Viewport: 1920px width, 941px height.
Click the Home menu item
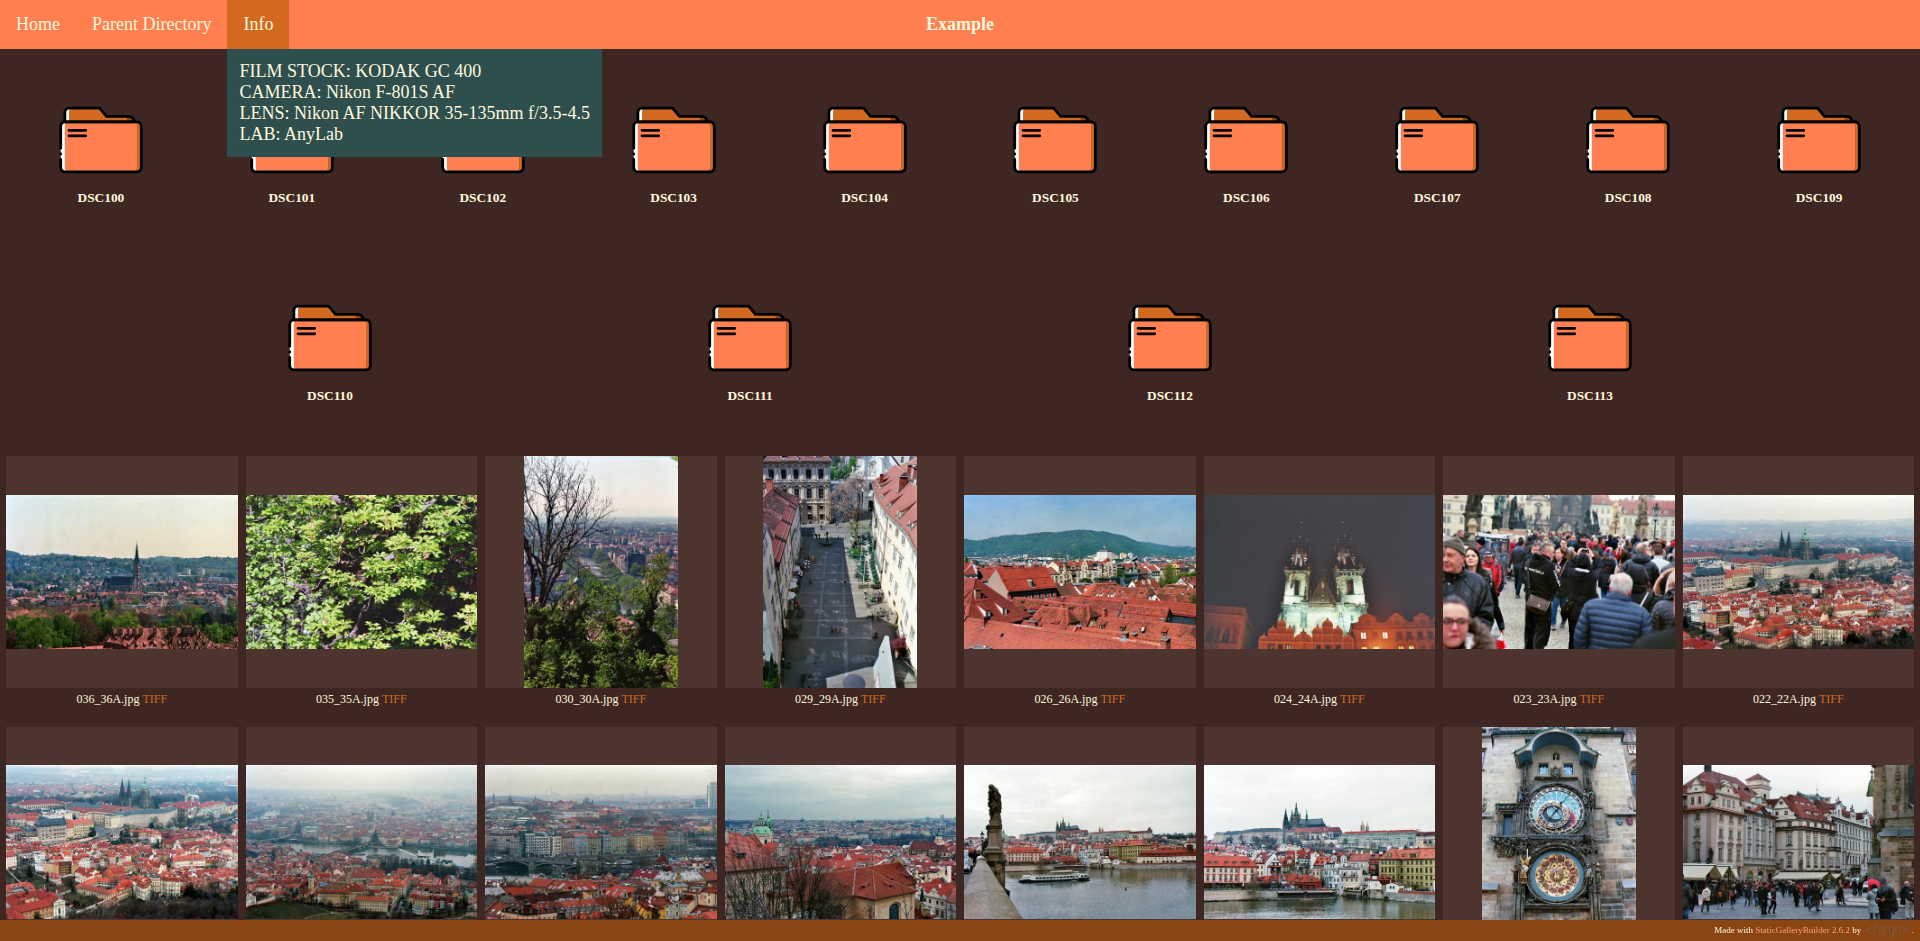pos(38,24)
